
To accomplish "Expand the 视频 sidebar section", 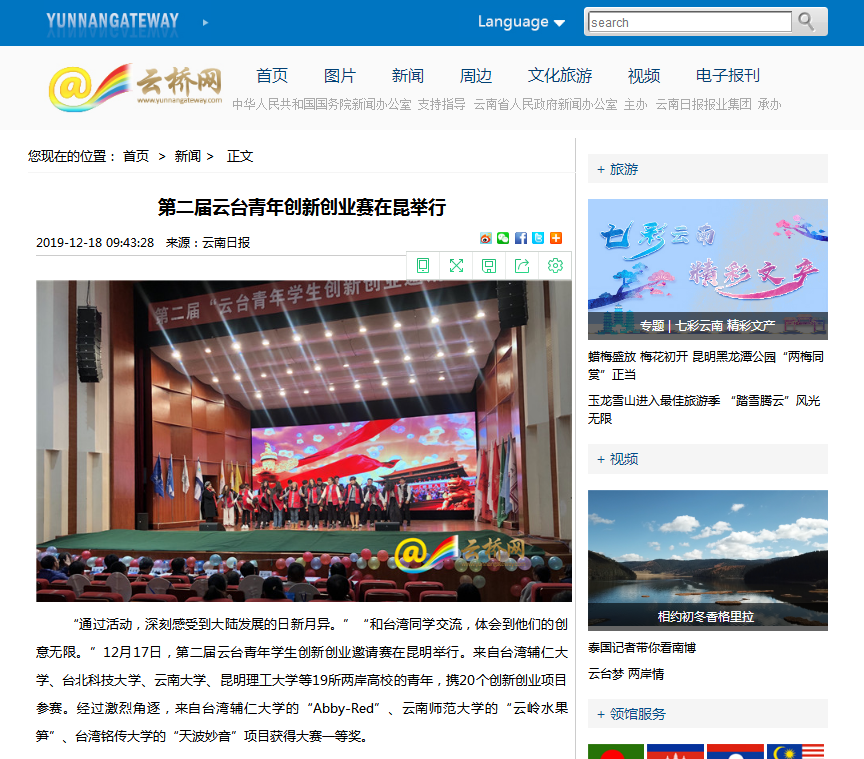I will click(x=617, y=459).
